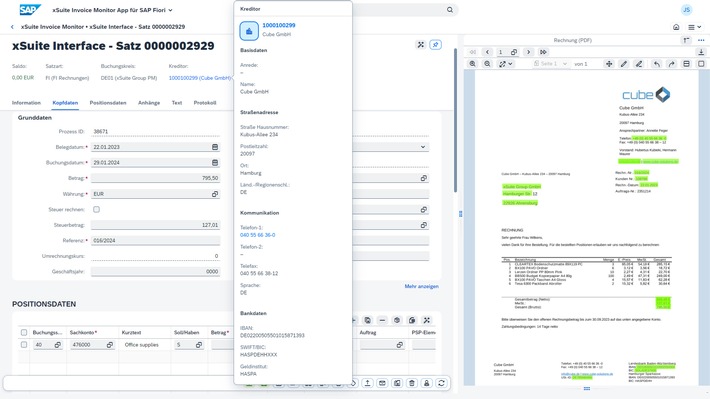
Task: Click the Geschäftsjahr field
Action: pos(155,272)
